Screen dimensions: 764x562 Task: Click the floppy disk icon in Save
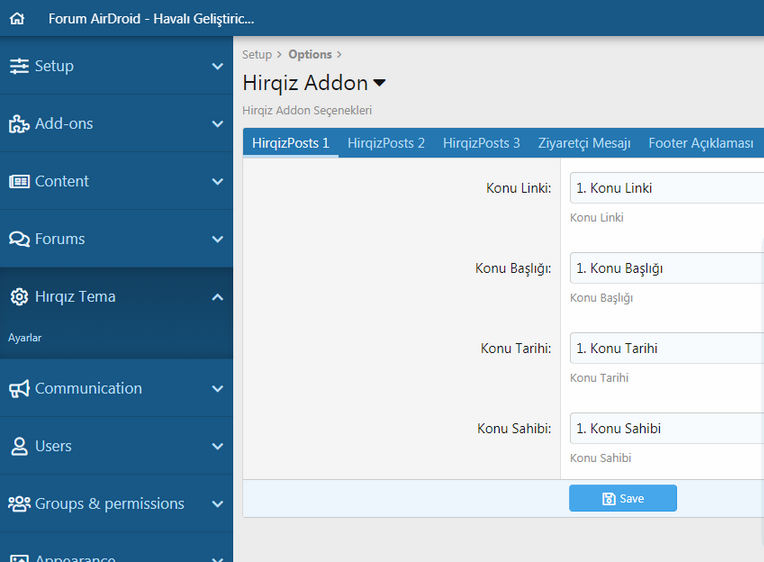pyautogui.click(x=609, y=499)
